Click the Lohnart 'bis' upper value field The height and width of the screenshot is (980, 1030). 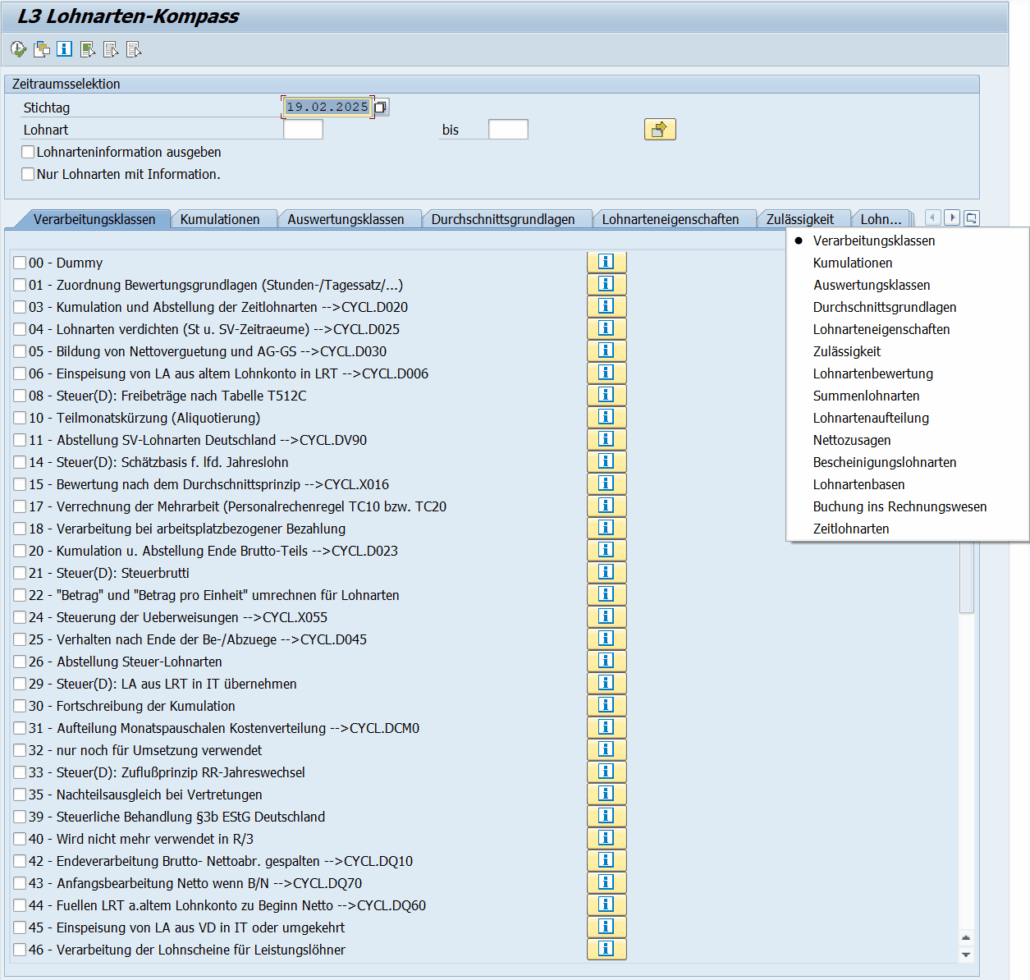coord(508,129)
